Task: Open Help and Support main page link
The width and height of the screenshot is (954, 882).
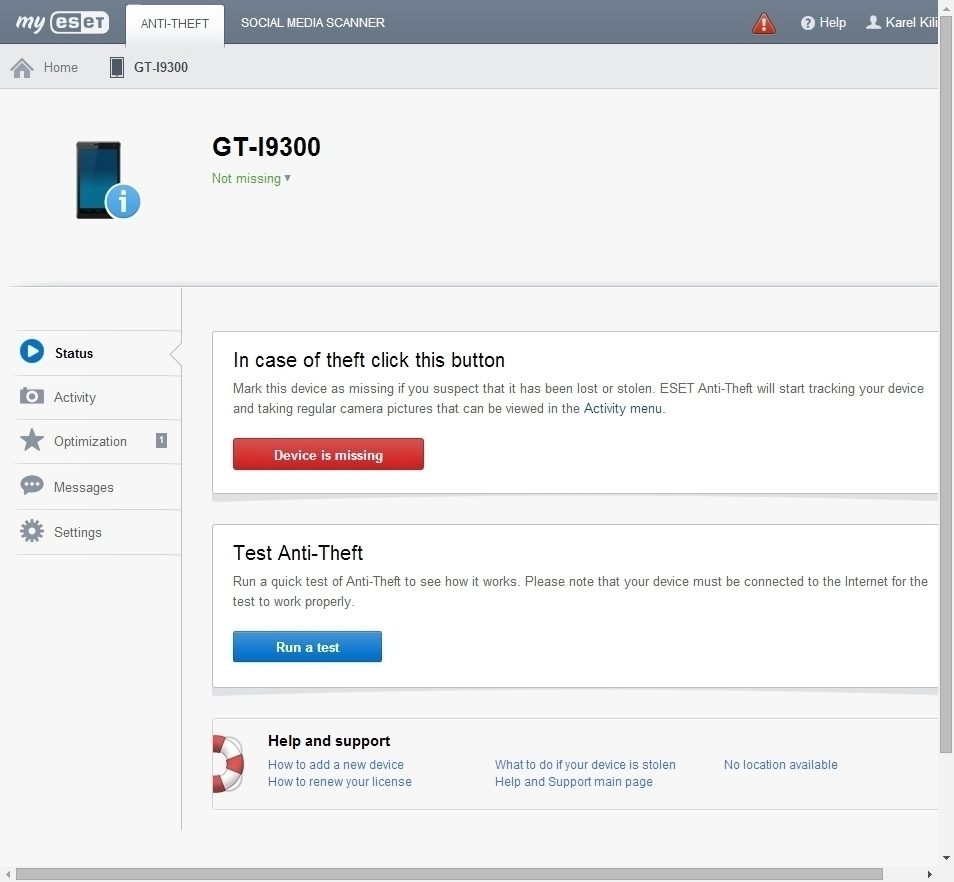Action: tap(574, 782)
